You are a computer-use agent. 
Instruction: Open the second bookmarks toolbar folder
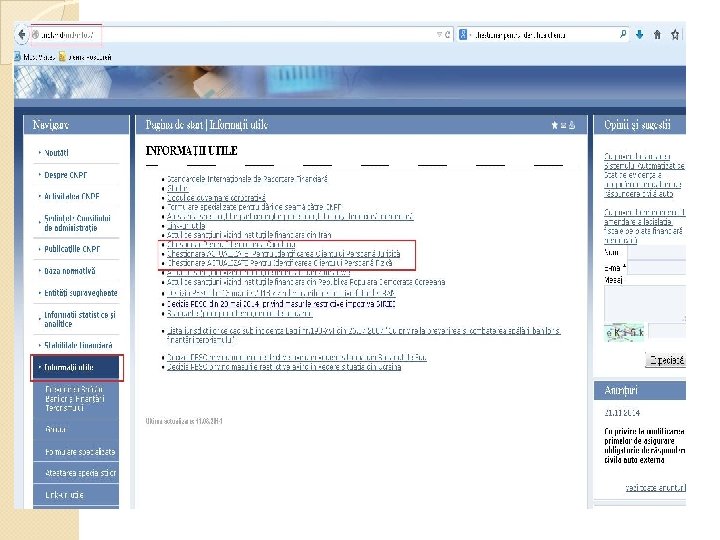click(85, 57)
